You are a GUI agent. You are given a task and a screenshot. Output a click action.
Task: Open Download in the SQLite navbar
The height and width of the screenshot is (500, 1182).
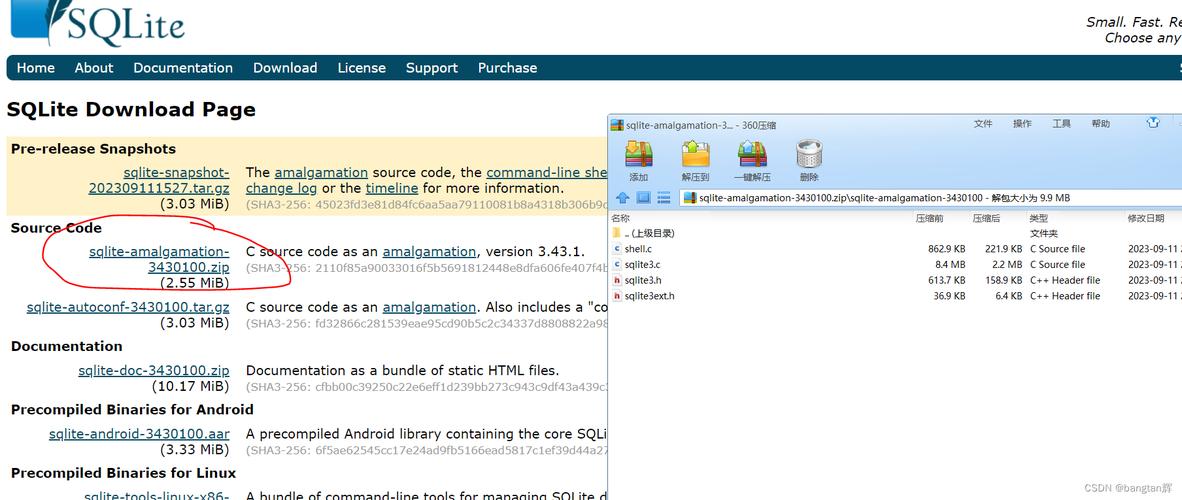(x=285, y=68)
